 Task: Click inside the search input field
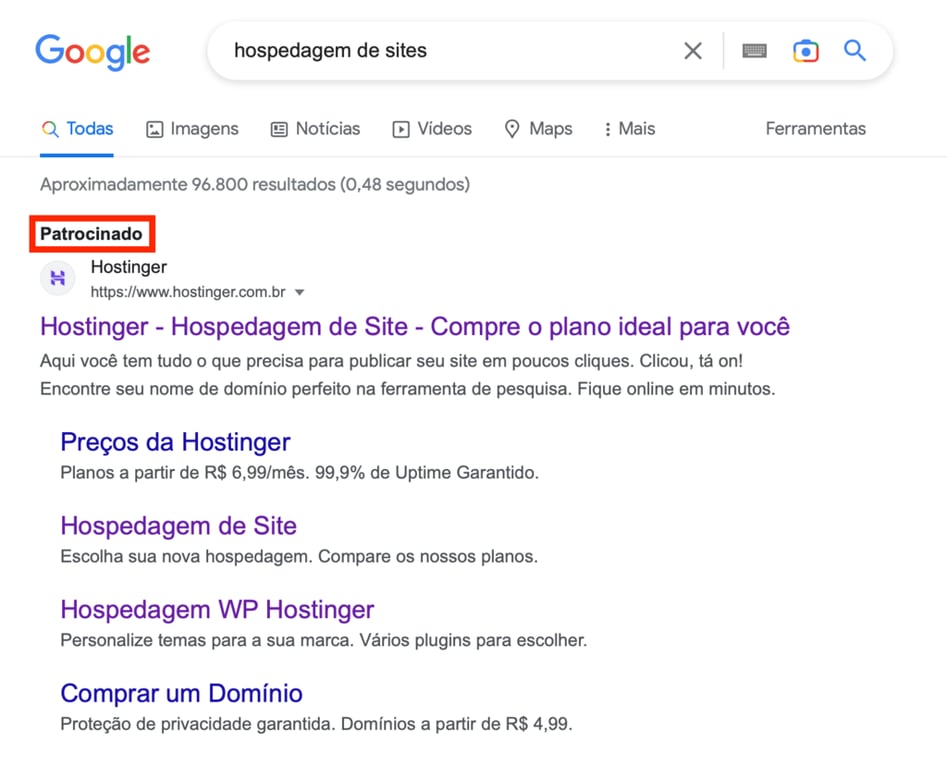click(x=450, y=50)
